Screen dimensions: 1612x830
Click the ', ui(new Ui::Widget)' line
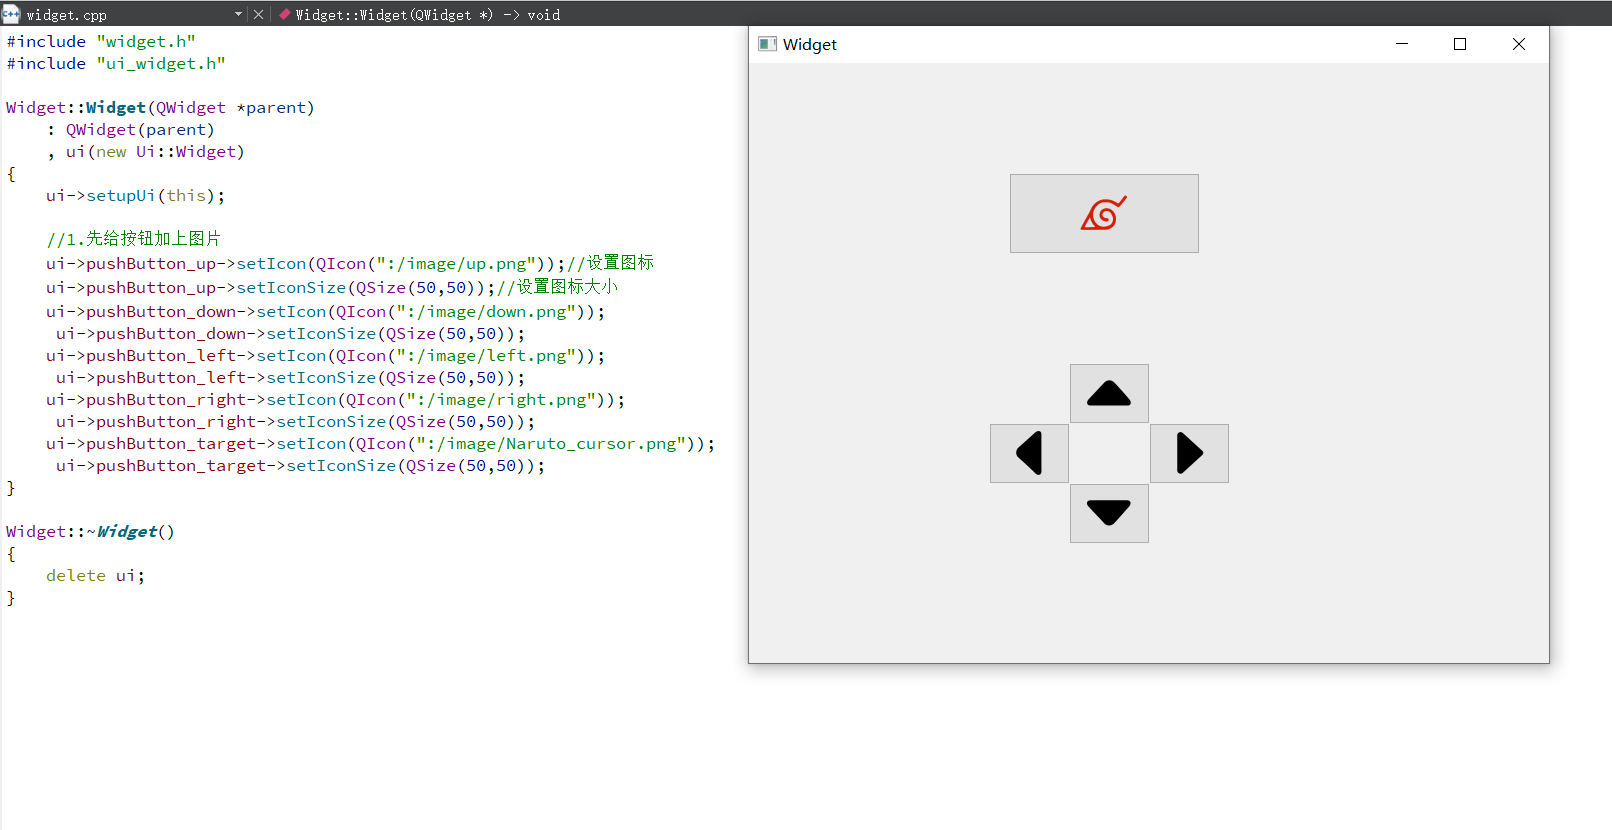(x=145, y=151)
